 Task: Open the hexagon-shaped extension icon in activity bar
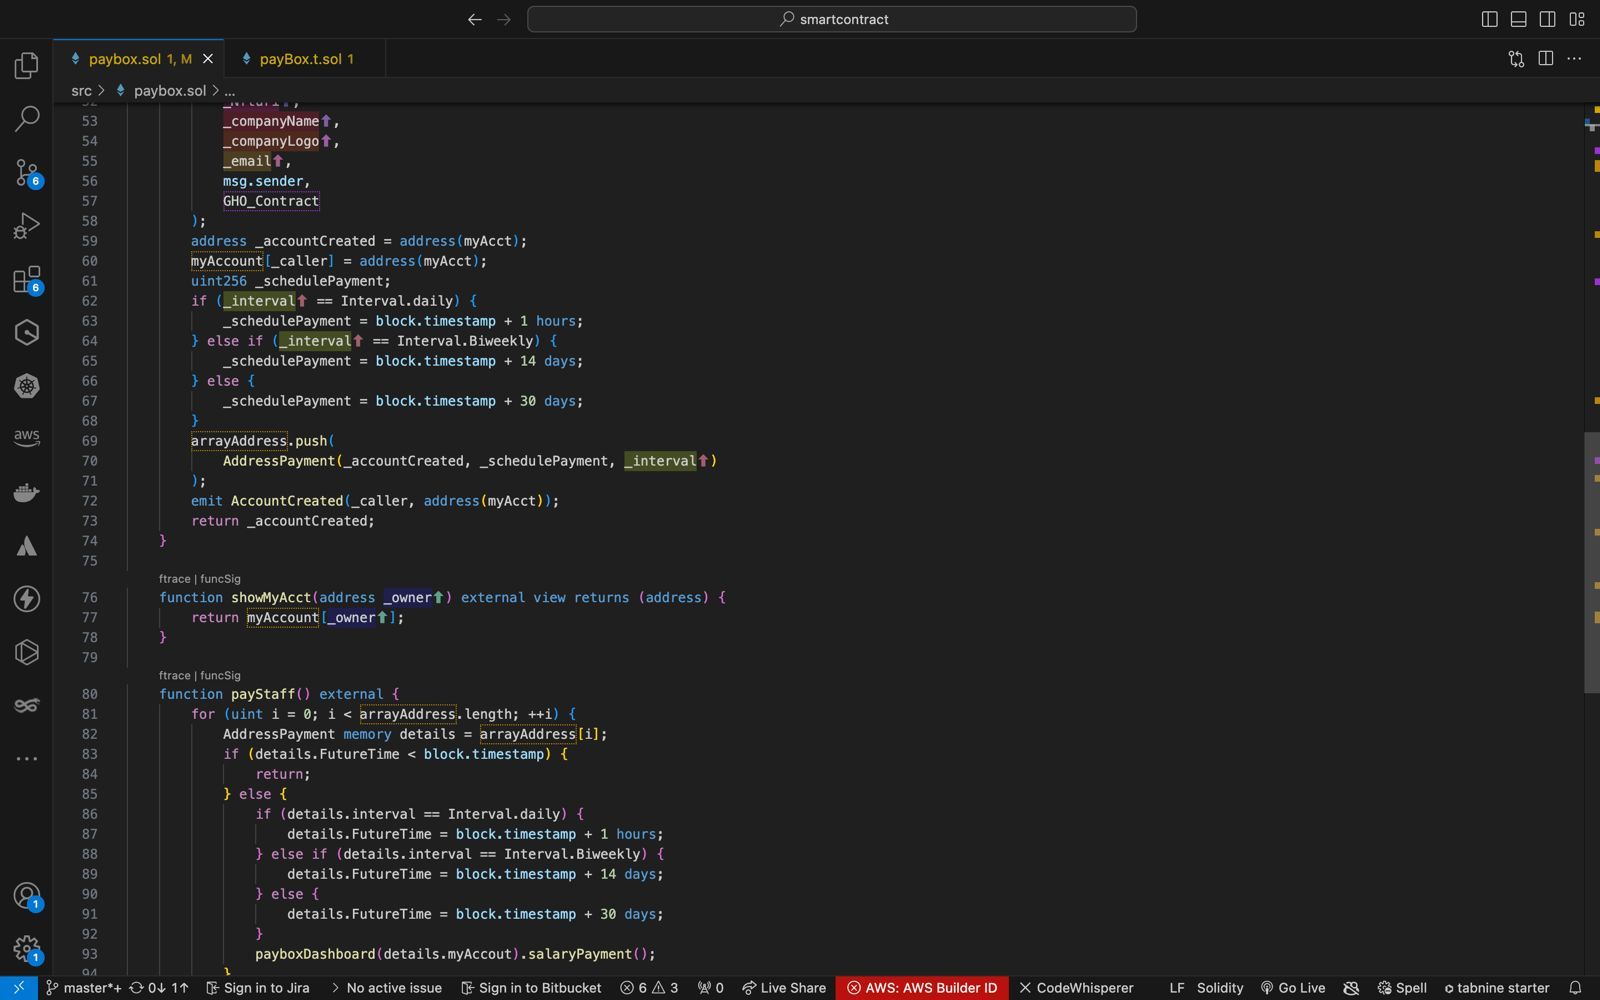[x=27, y=332]
